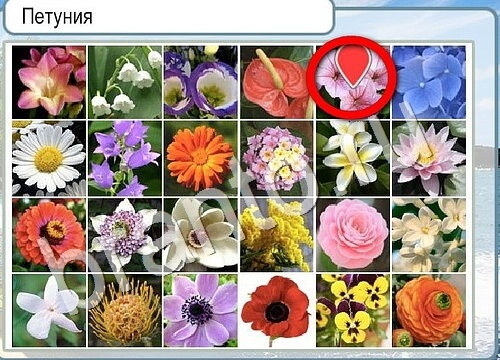Pick the cluster of white jasmine flowers
Screen dimensions: 500x360
click(x=429, y=235)
